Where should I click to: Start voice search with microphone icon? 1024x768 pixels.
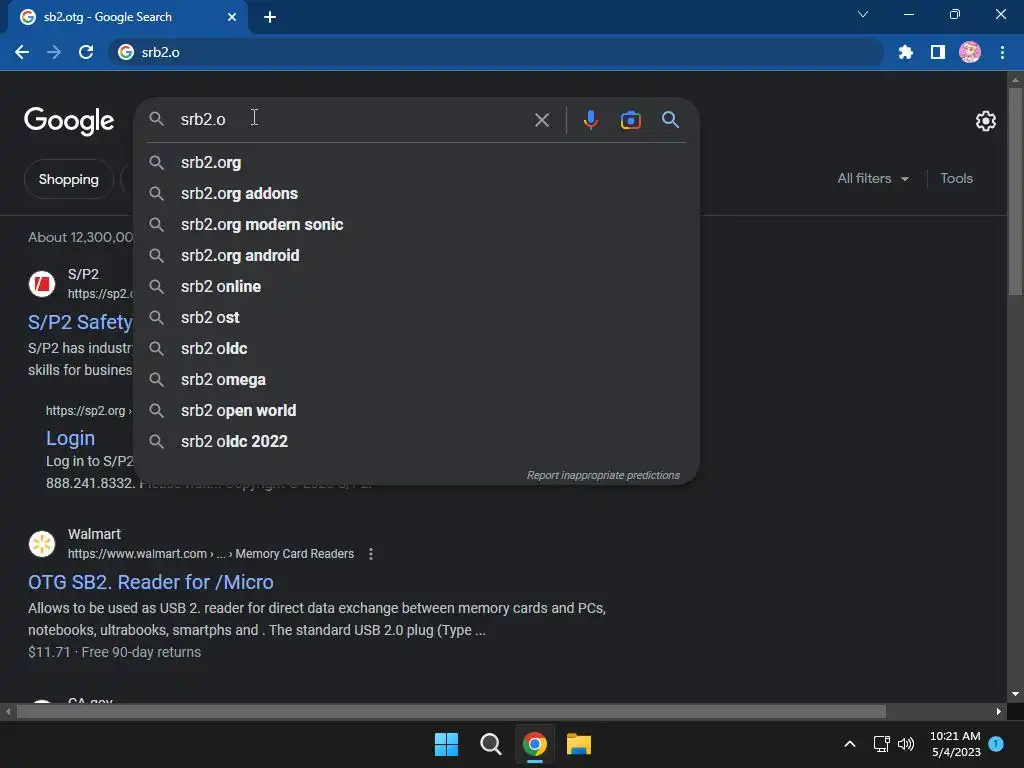(x=590, y=120)
